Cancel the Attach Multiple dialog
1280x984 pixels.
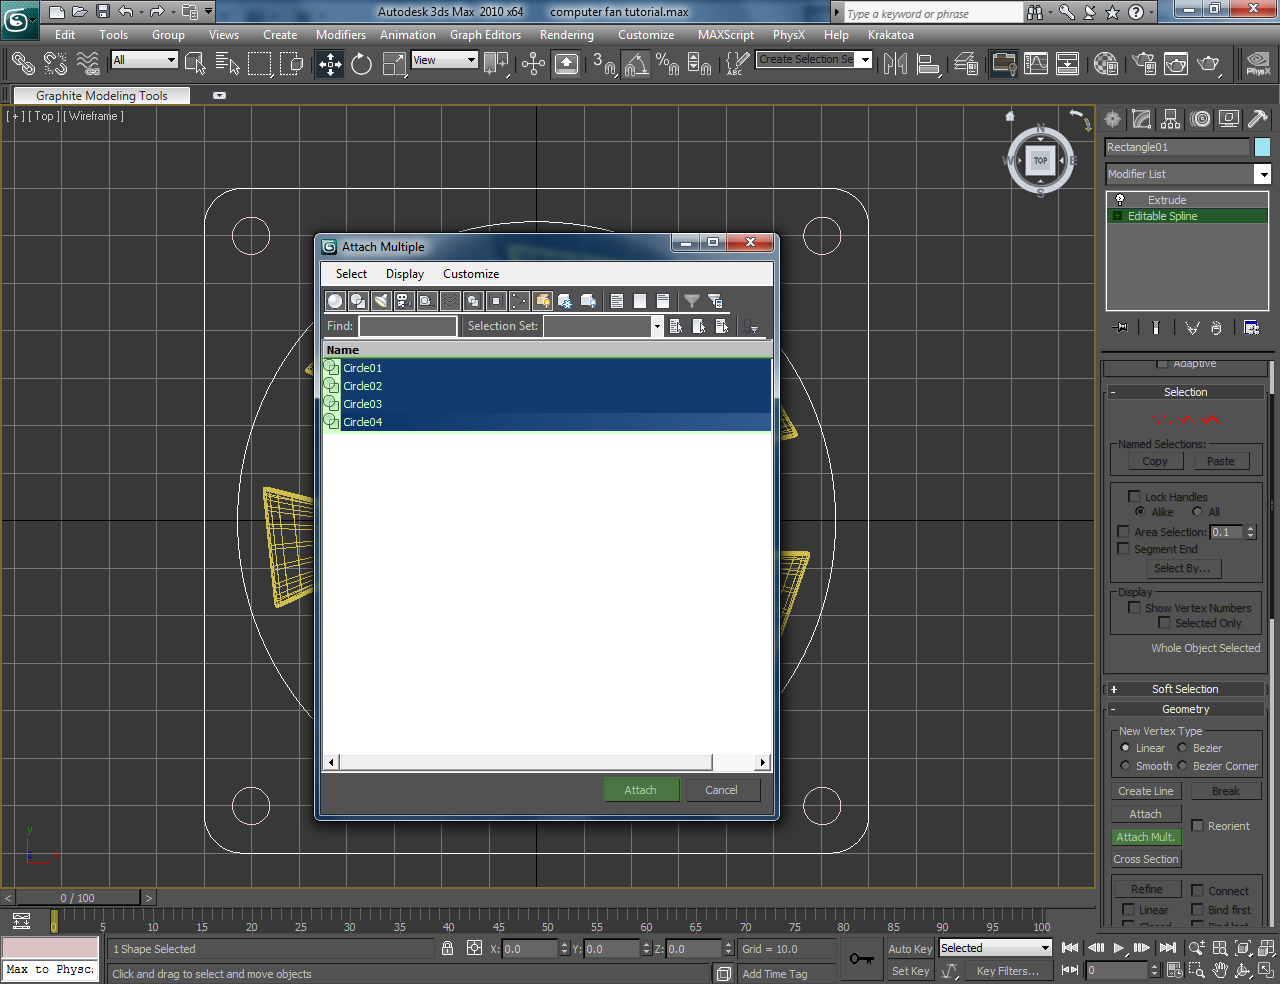pyautogui.click(x=721, y=790)
